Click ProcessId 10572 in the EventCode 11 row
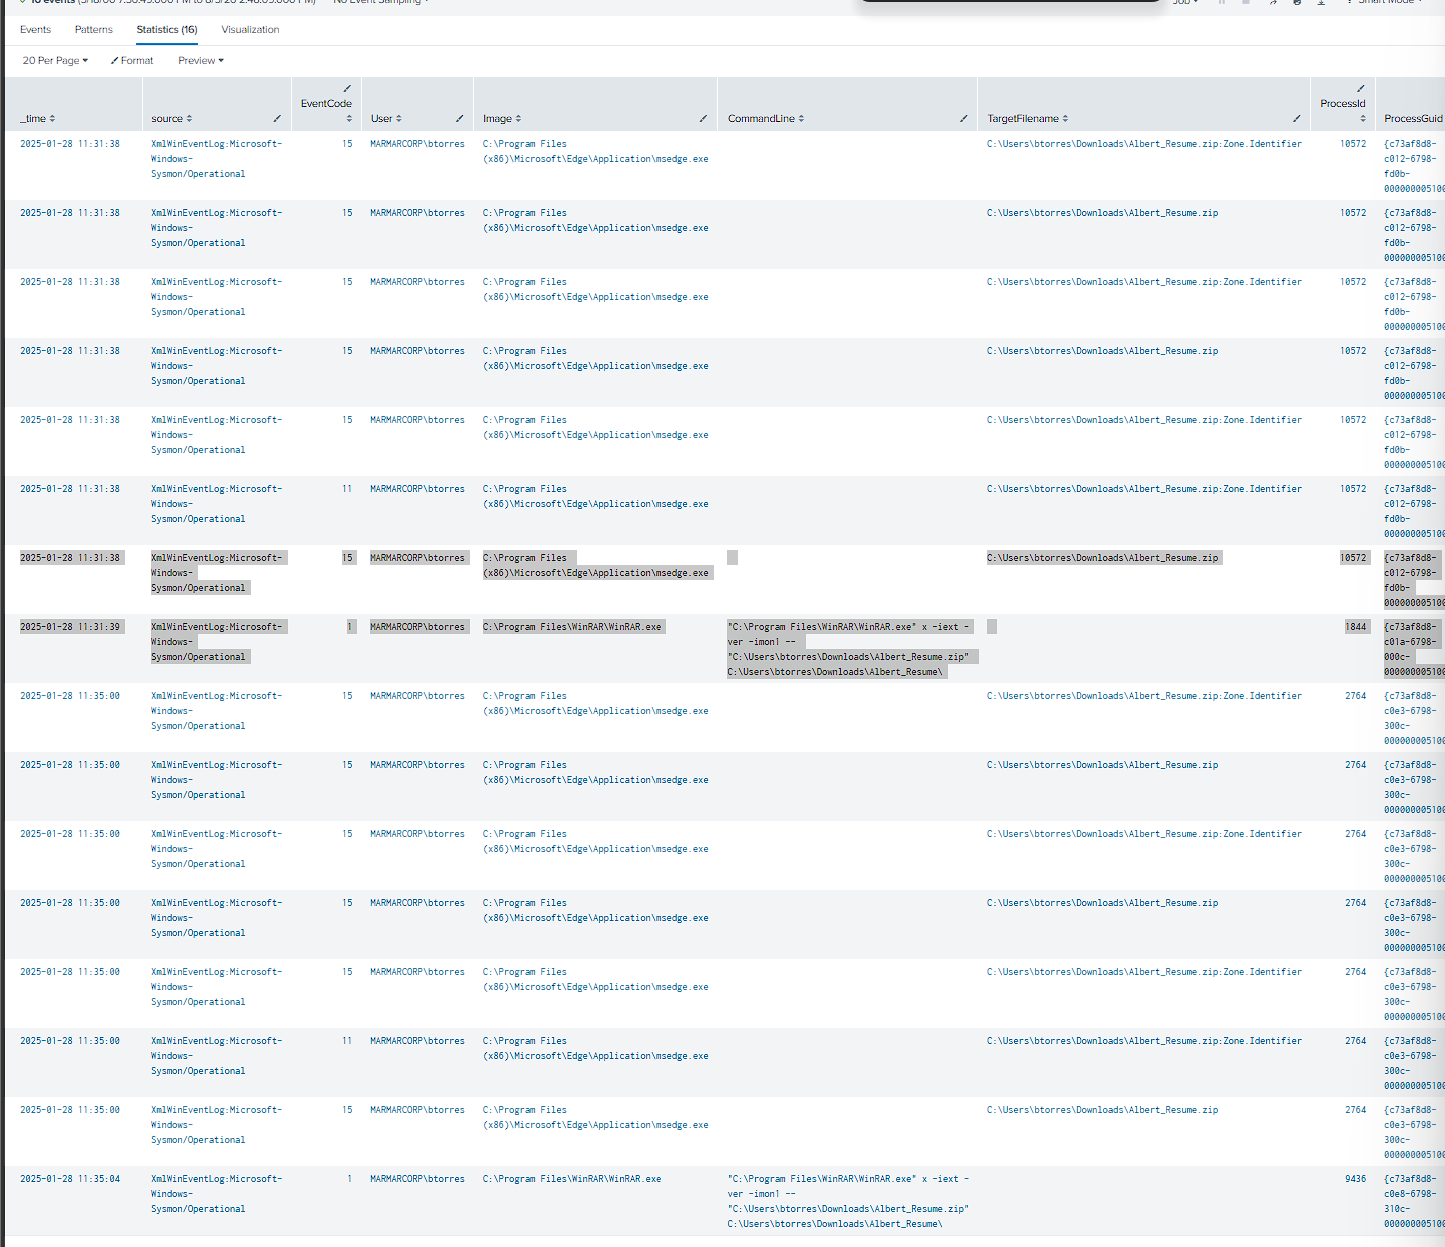 (x=1353, y=489)
